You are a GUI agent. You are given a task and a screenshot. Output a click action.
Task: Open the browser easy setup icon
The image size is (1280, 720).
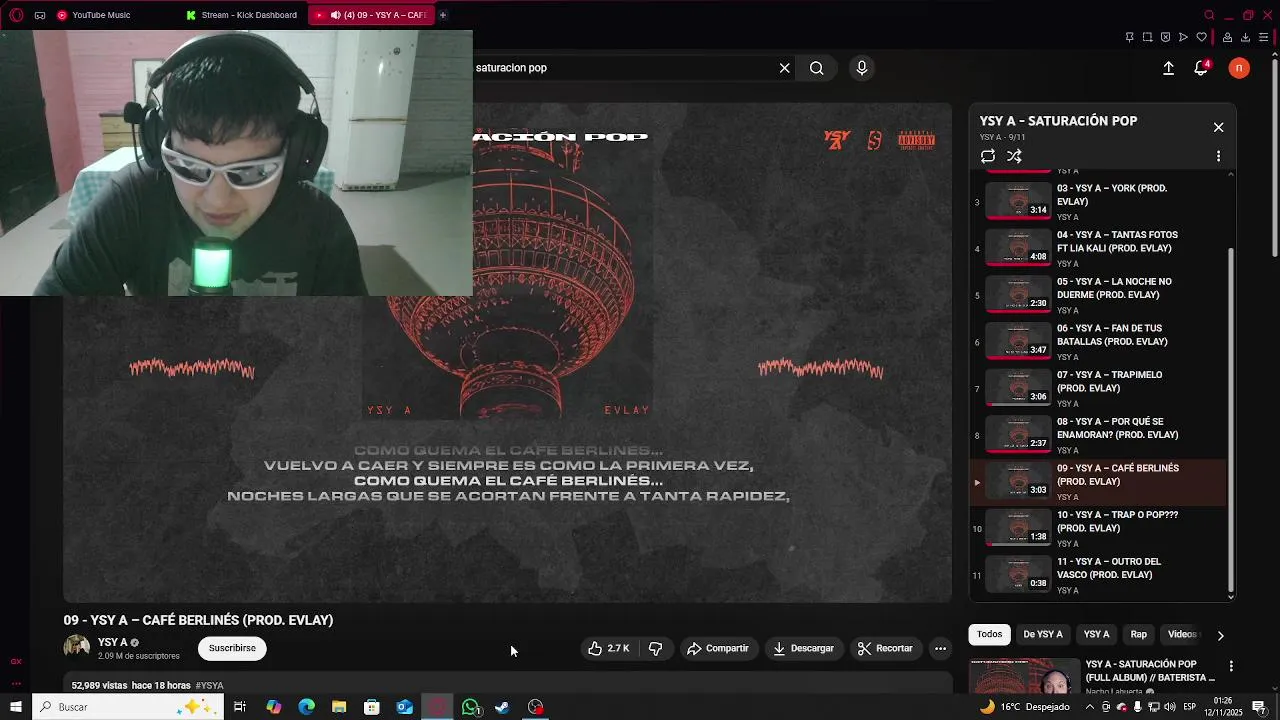1265,37
